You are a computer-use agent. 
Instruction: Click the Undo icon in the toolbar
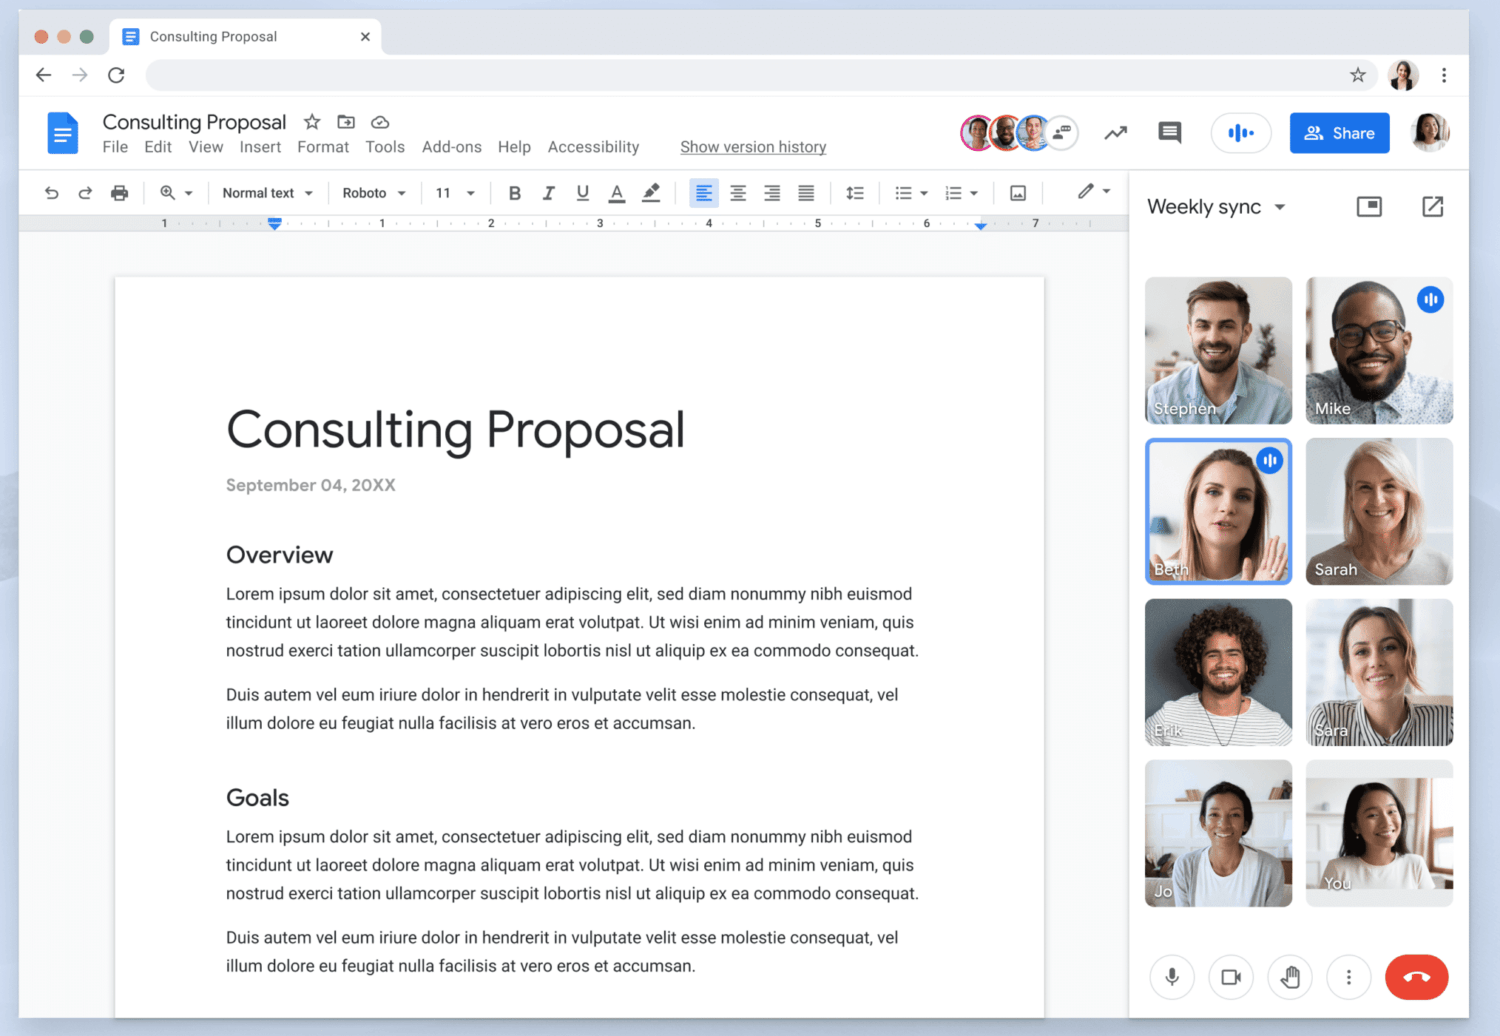[x=52, y=192]
